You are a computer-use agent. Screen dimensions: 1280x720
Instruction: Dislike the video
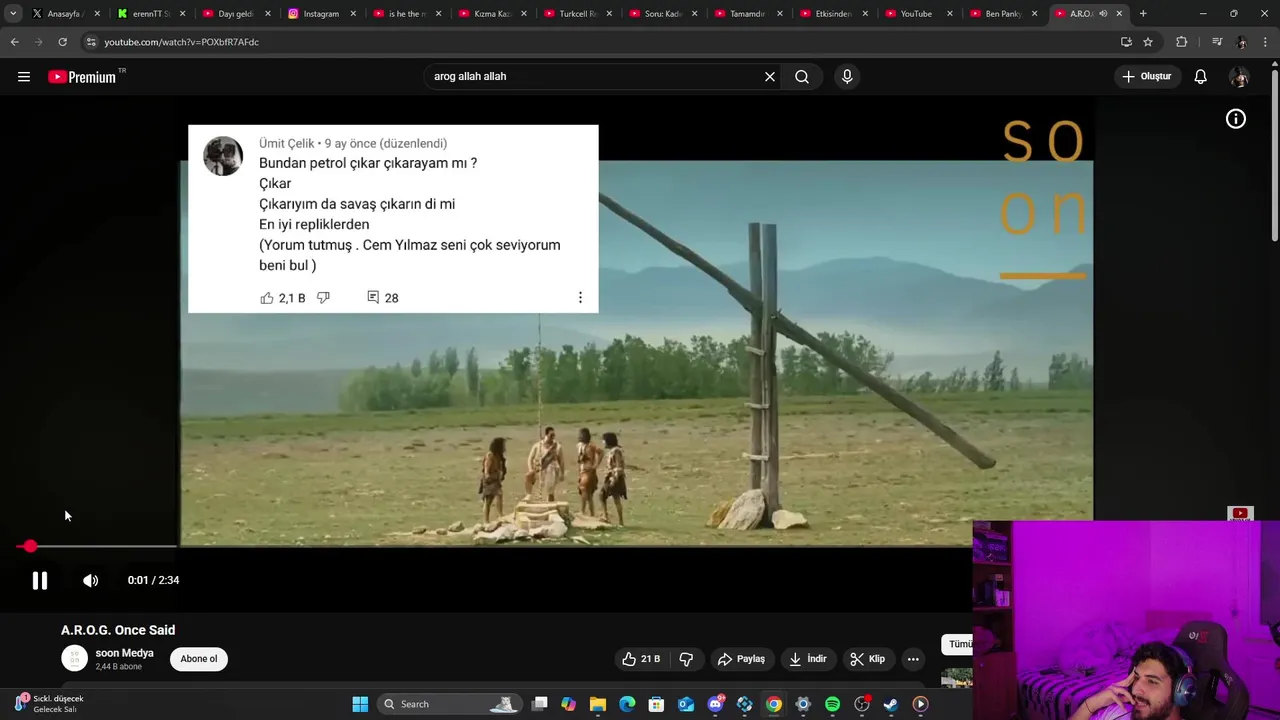(x=686, y=659)
